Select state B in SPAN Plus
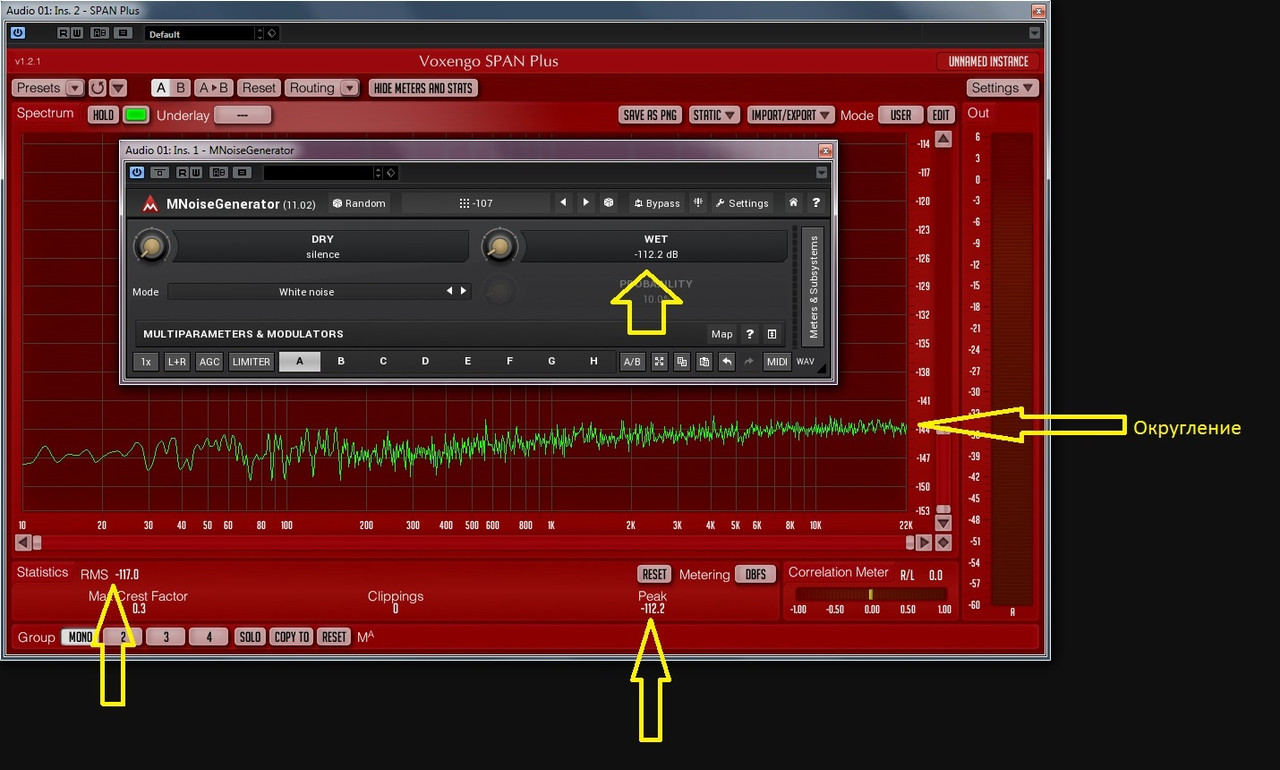The image size is (1280, 770). click(181, 88)
